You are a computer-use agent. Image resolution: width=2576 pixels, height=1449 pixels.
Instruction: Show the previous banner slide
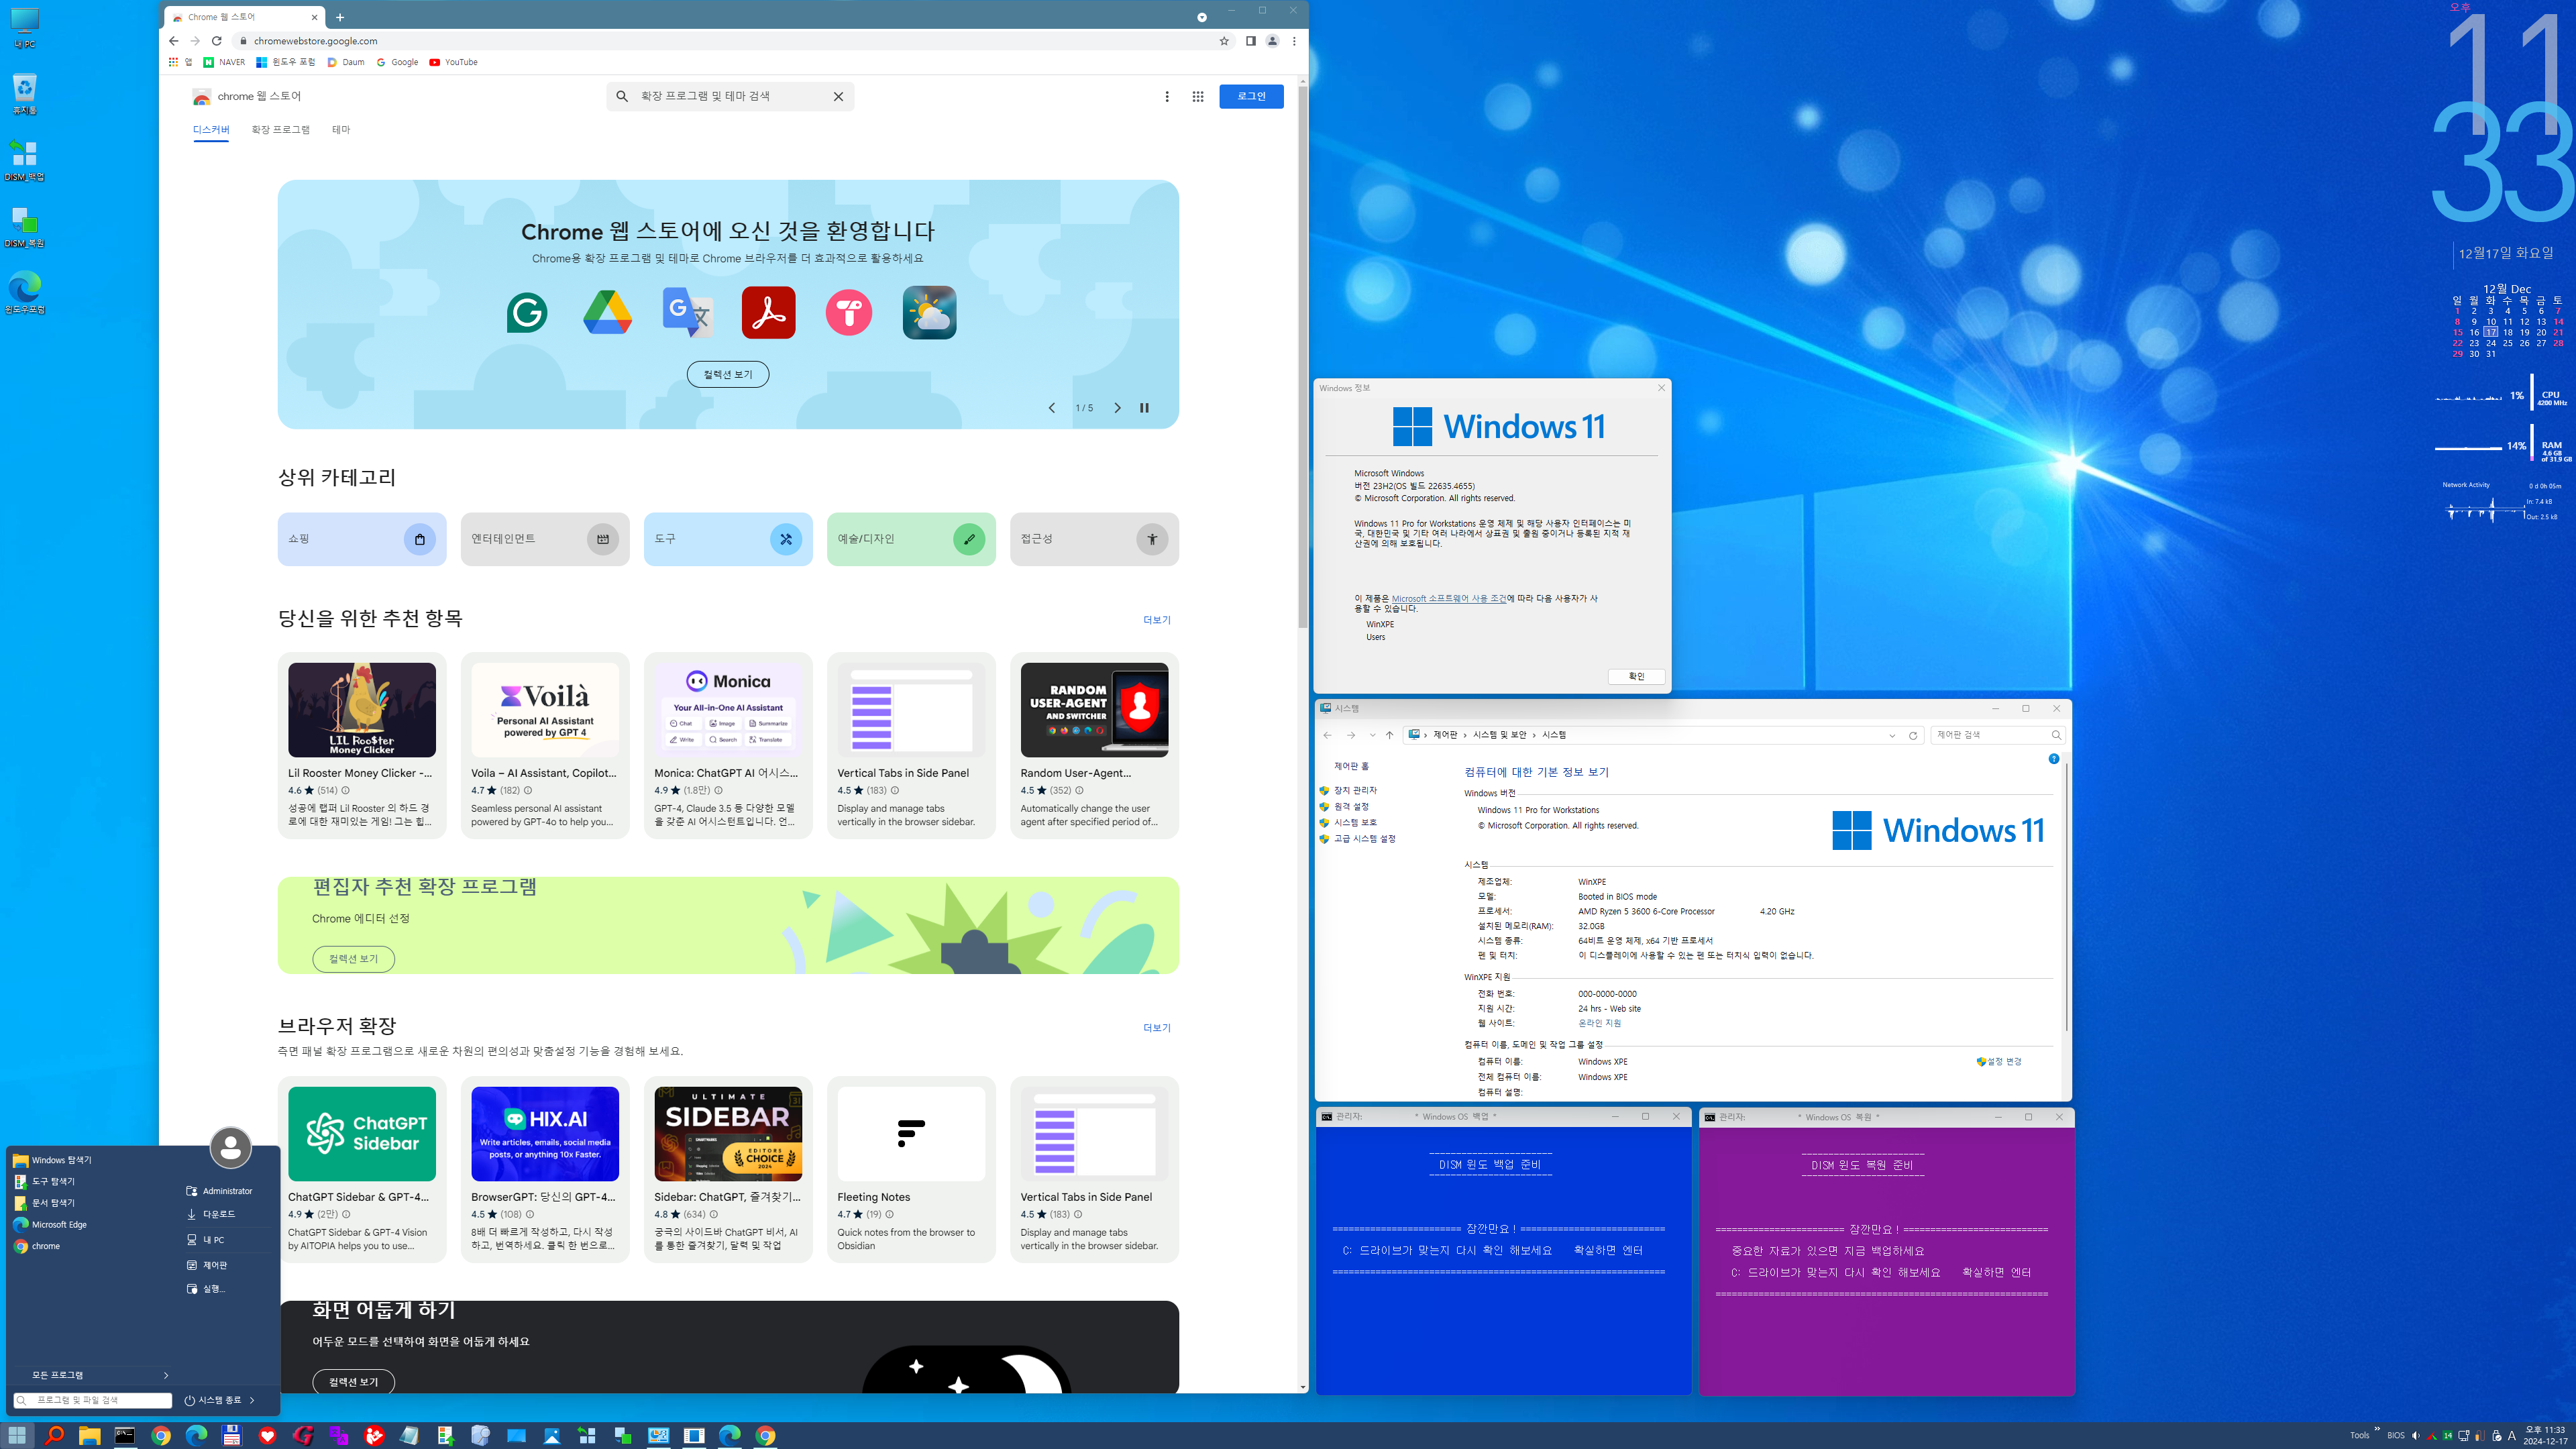pos(1051,408)
